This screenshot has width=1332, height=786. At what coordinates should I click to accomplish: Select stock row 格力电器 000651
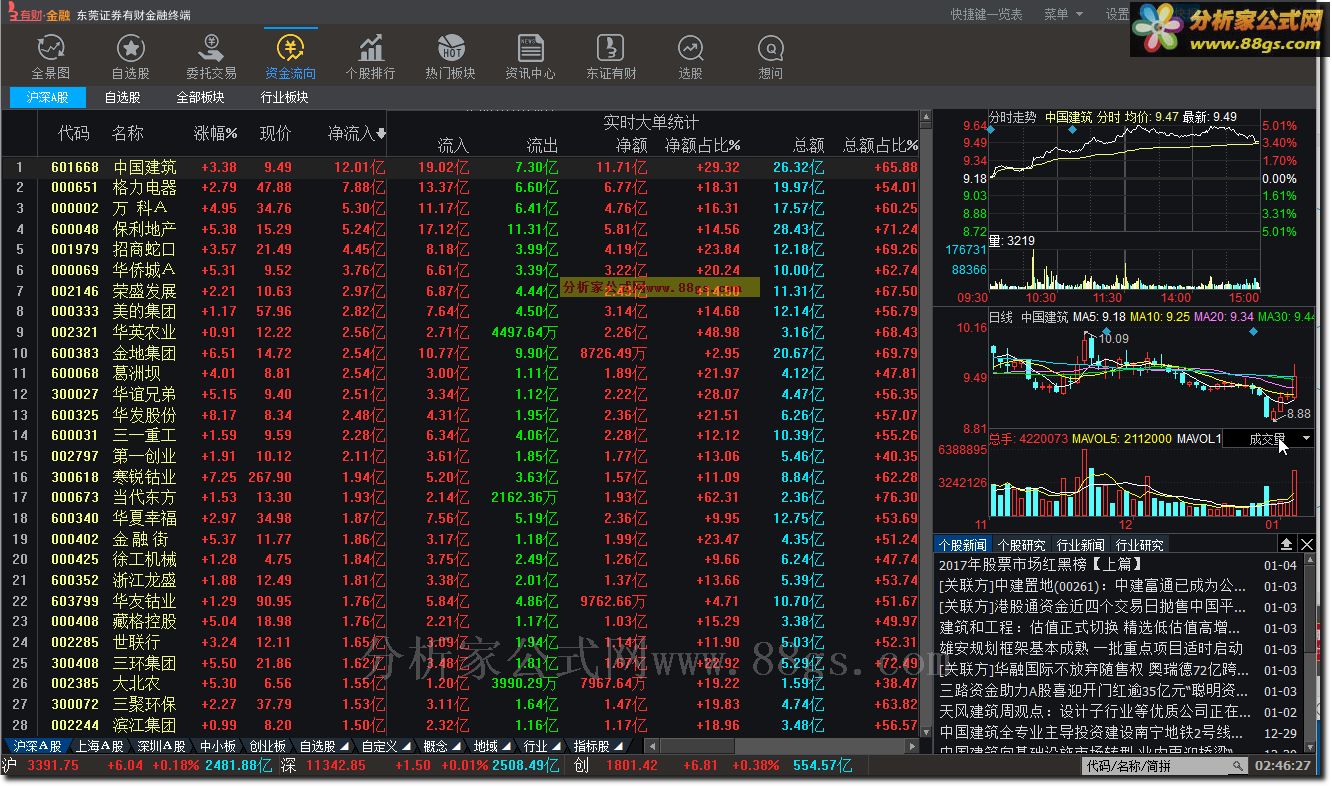coord(460,188)
